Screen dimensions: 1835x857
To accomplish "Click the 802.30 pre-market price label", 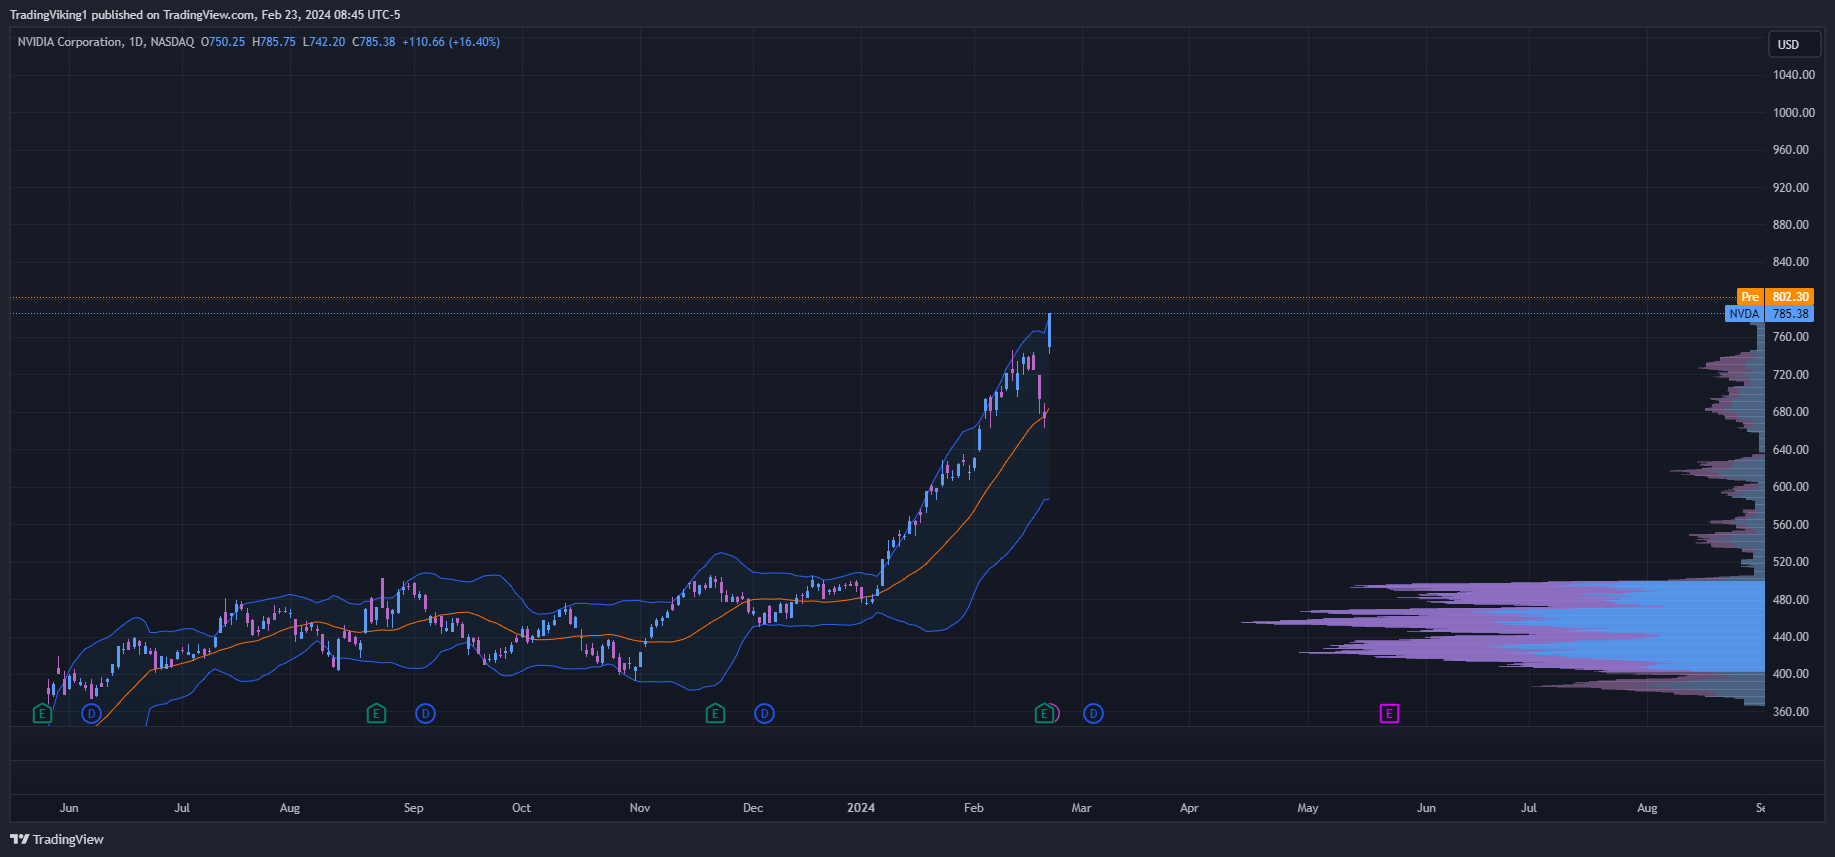I will (1790, 297).
